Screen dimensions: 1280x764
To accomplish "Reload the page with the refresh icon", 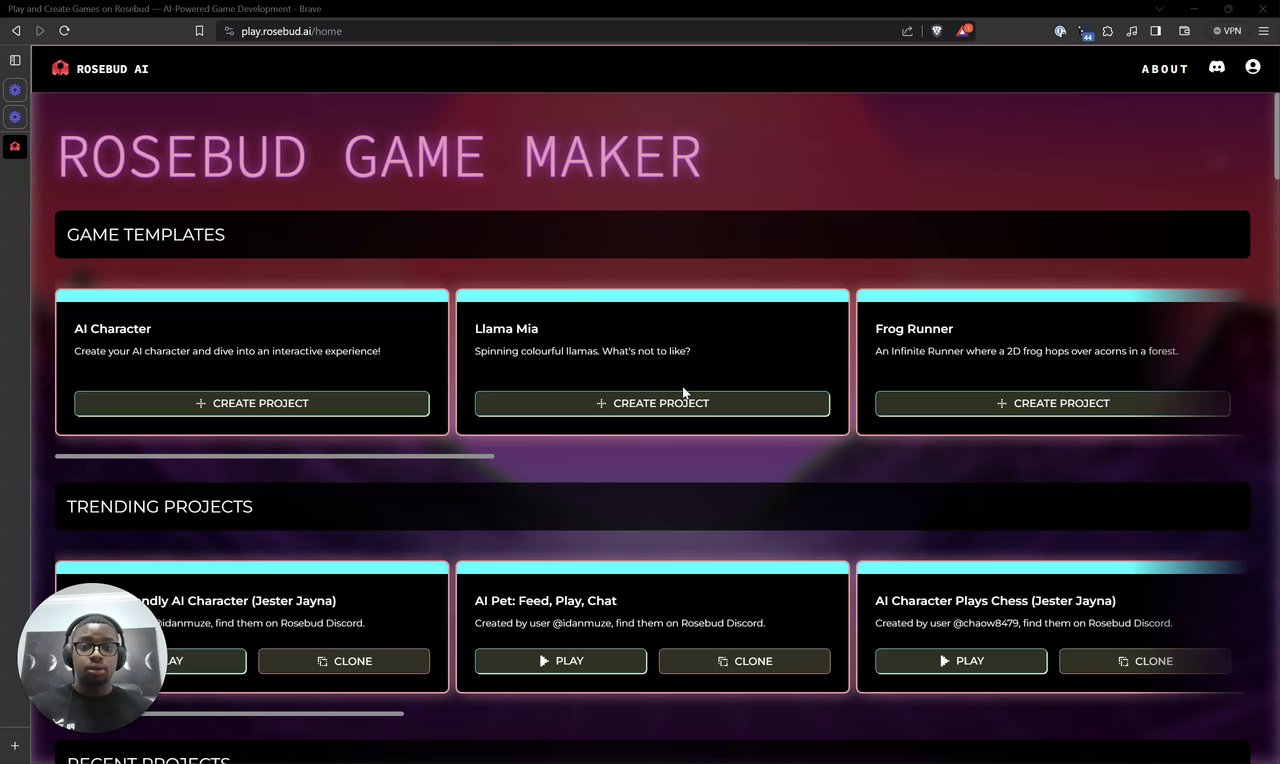I will [64, 31].
